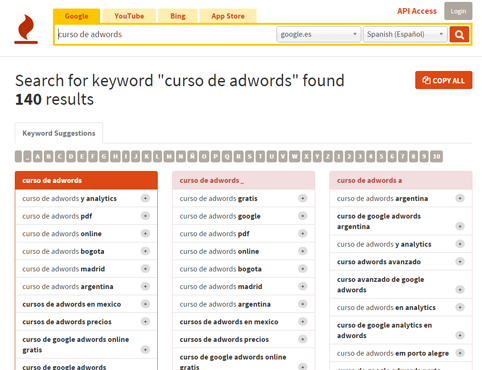Click the 'curso de adwords a' column header
482x370 pixels.
(401, 180)
